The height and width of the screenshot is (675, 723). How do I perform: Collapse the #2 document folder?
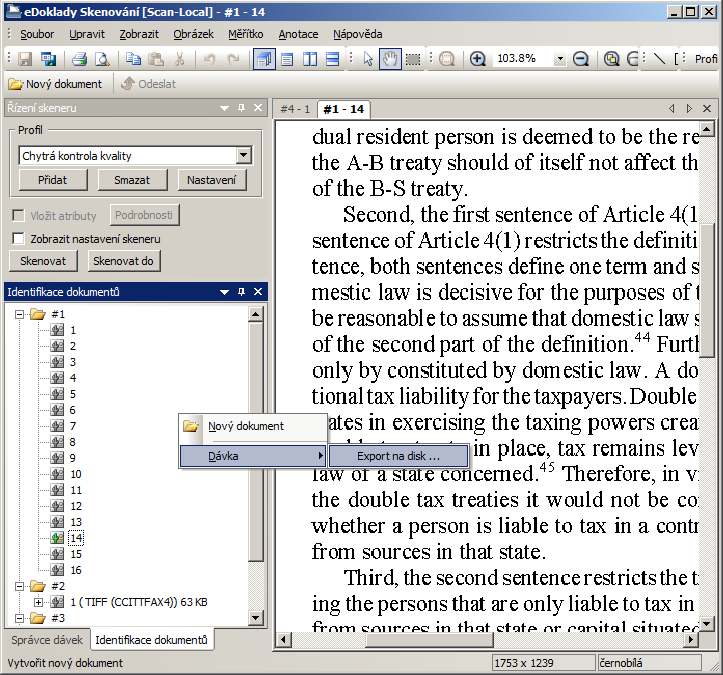[19, 586]
